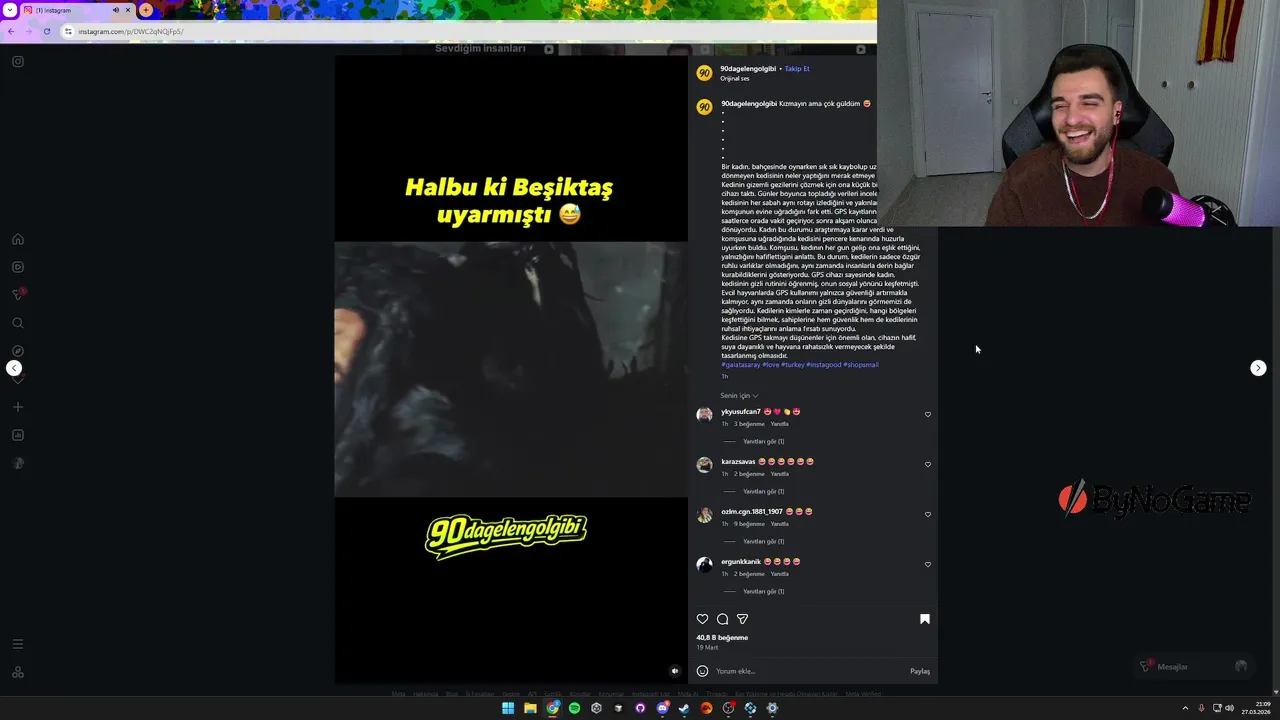Open the Meta apps icon at sidebar bottom

coord(18,672)
